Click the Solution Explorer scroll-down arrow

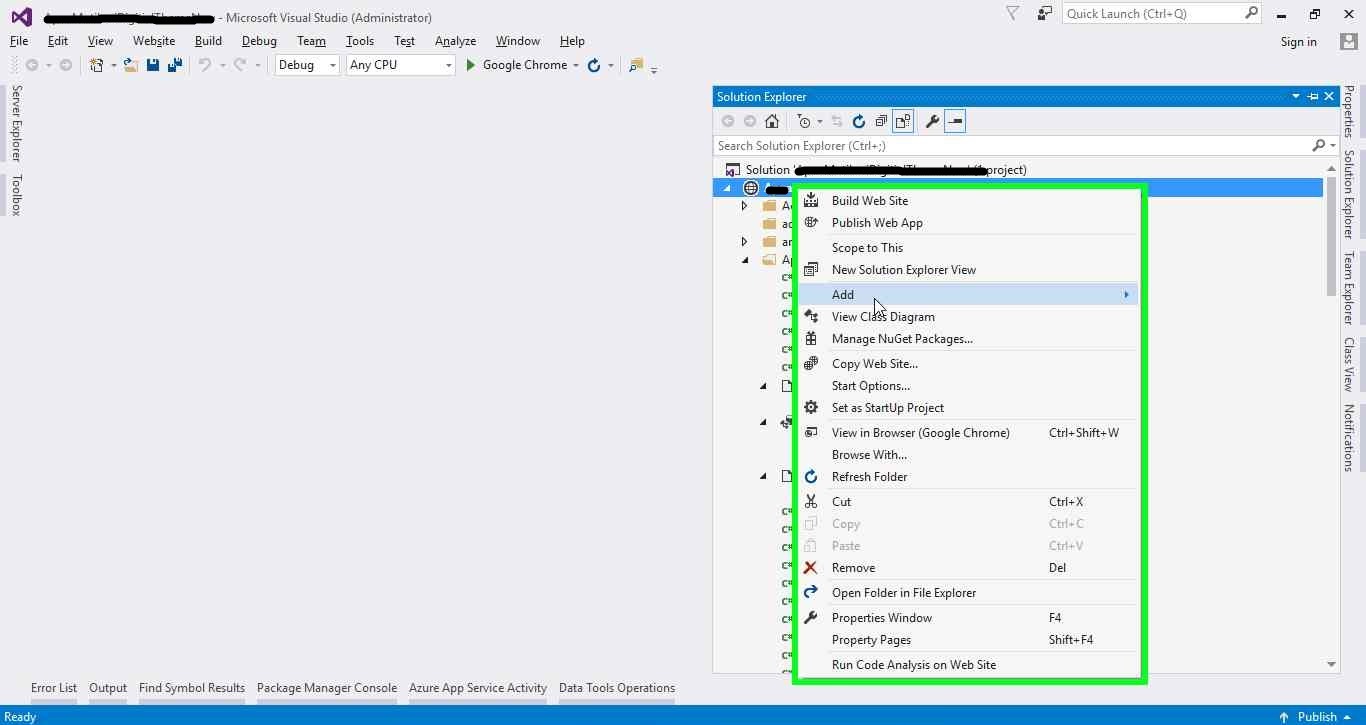coord(1331,664)
